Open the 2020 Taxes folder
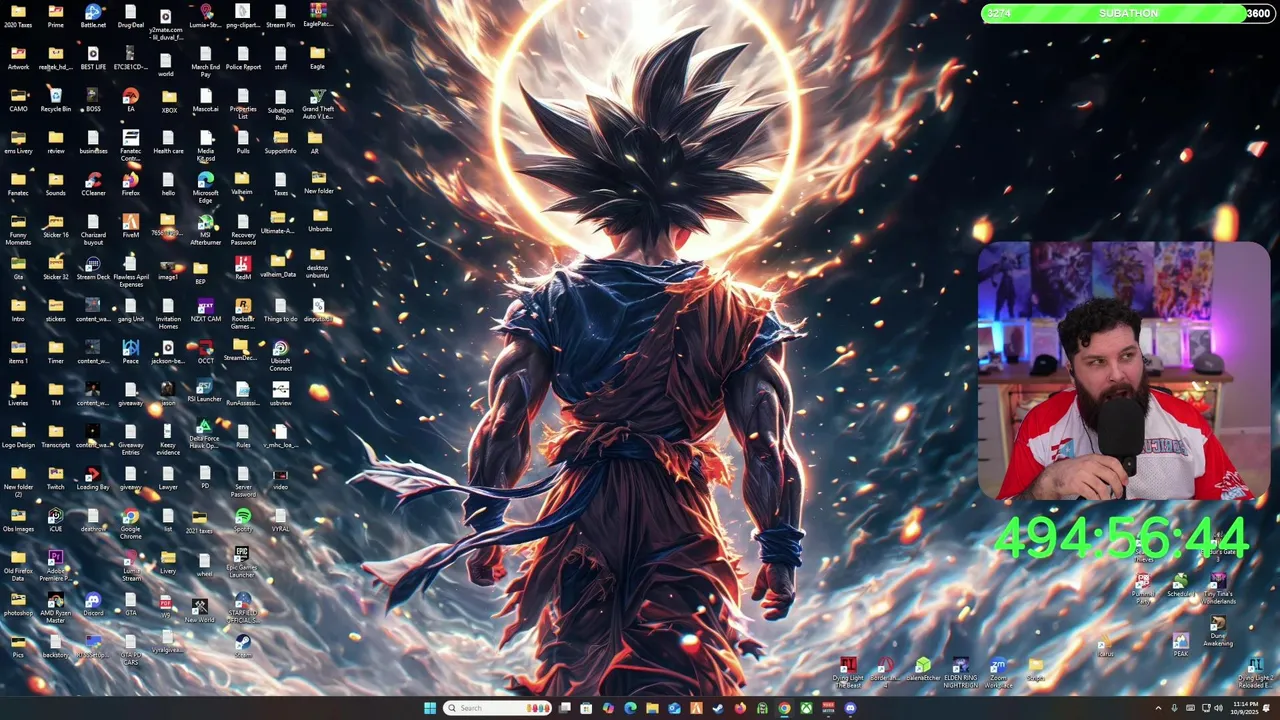This screenshot has width=1280, height=720. tap(18, 16)
